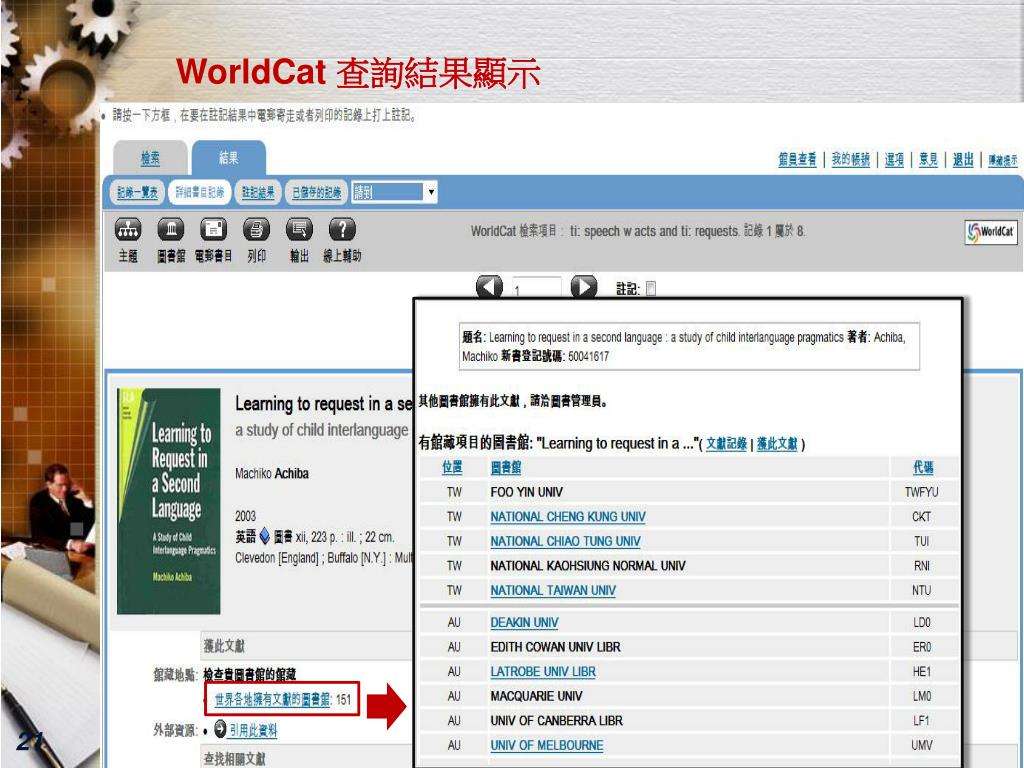Open 線上輔助 help question-mark icon

[342, 230]
